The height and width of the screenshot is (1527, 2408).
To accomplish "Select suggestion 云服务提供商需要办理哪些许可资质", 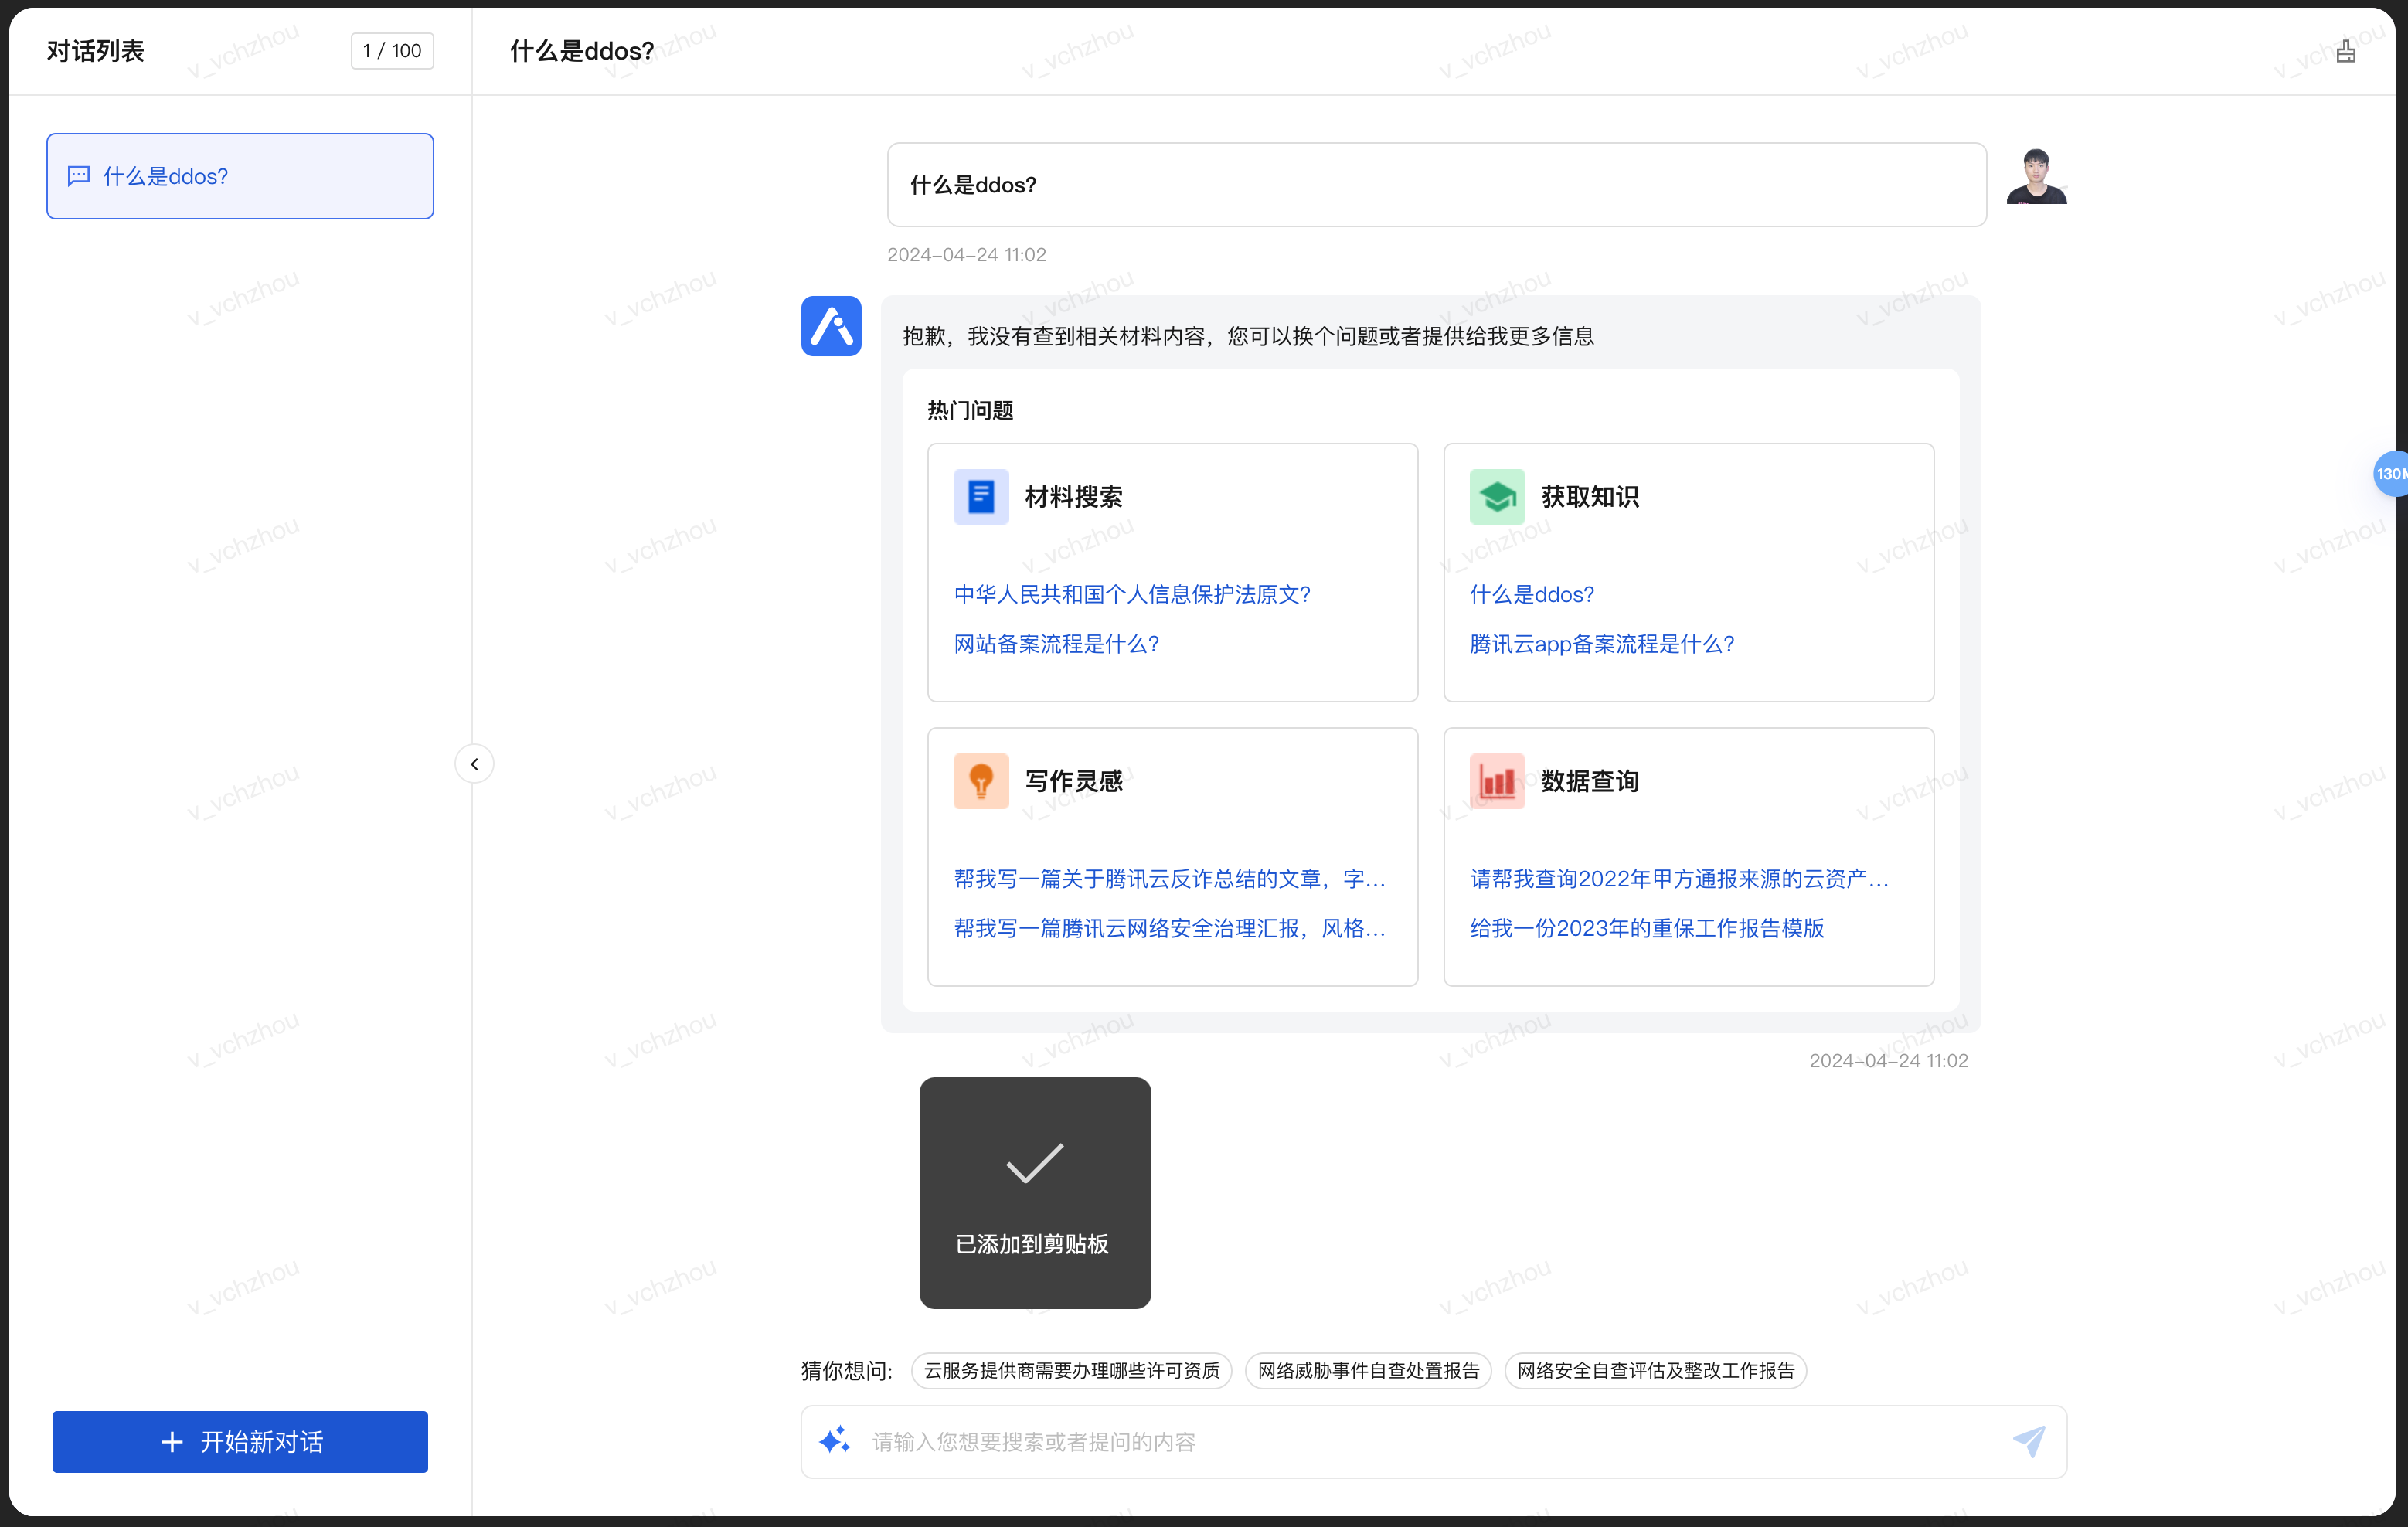I will click(x=1072, y=1370).
